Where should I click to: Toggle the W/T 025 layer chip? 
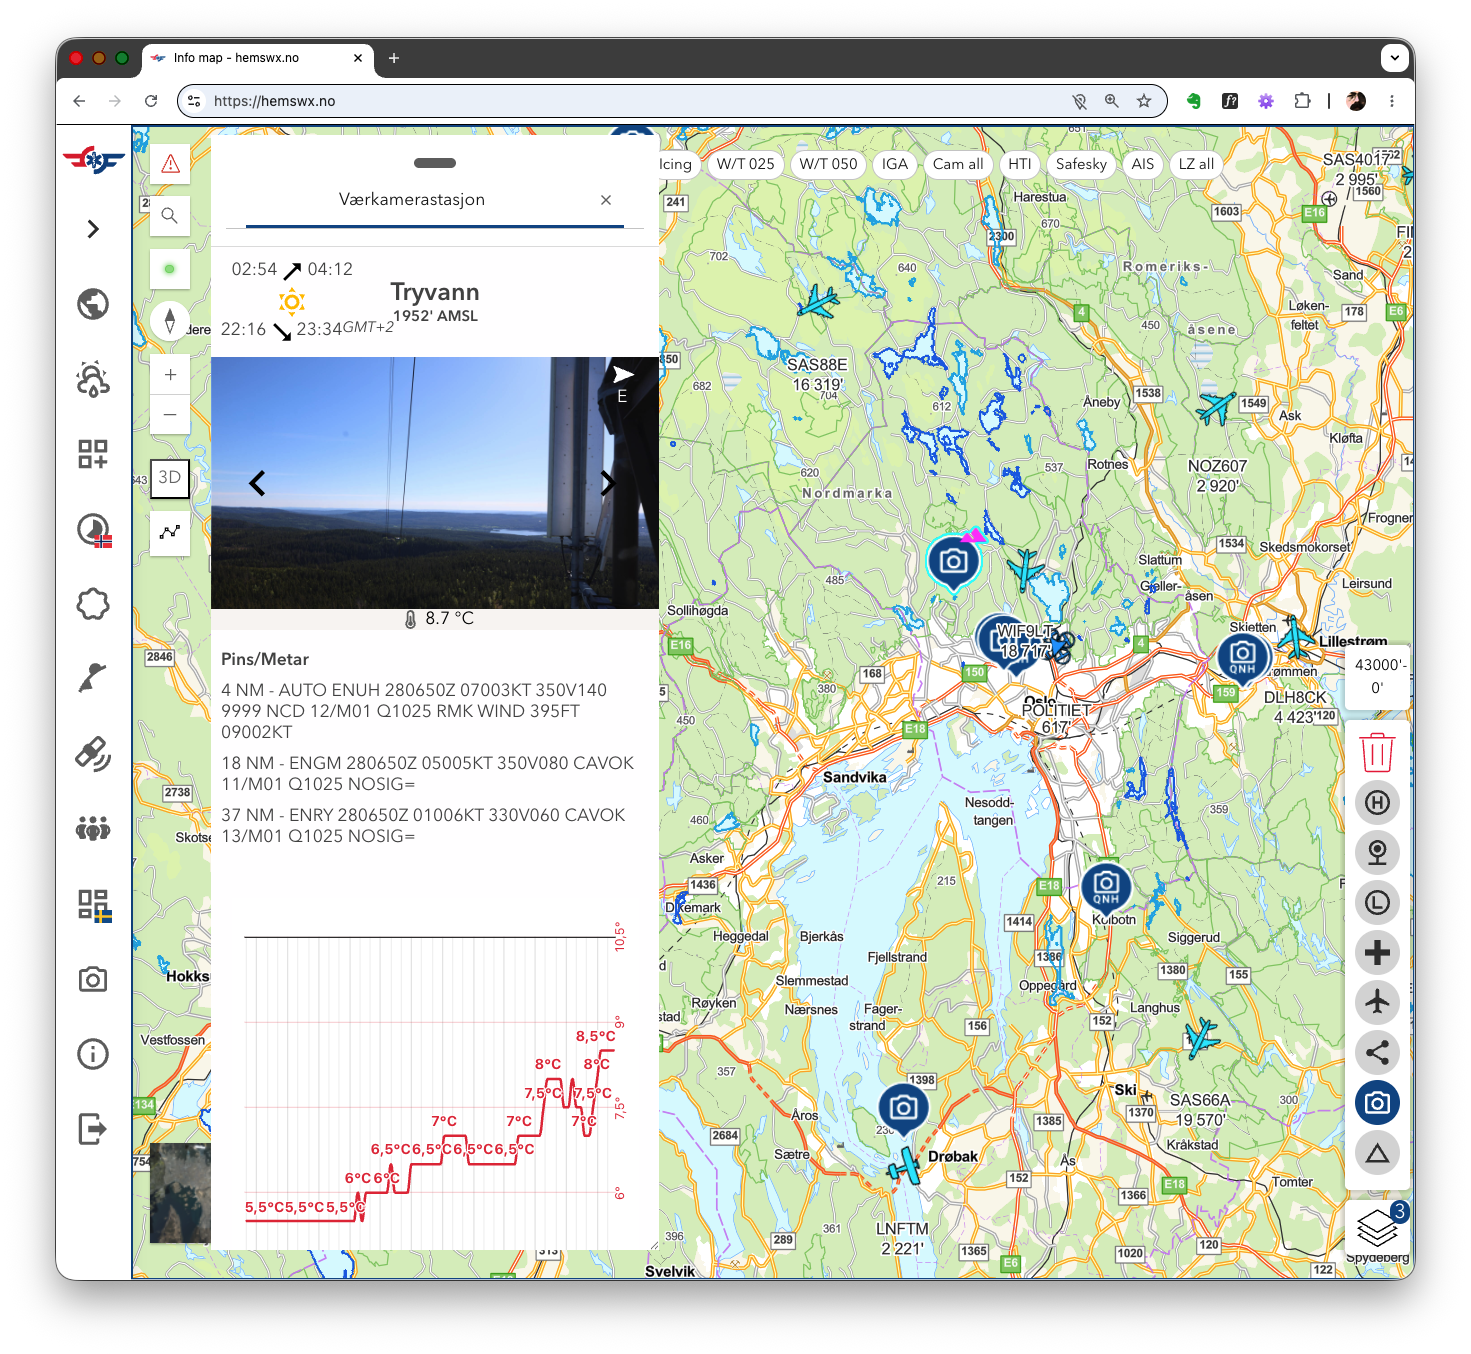746,164
